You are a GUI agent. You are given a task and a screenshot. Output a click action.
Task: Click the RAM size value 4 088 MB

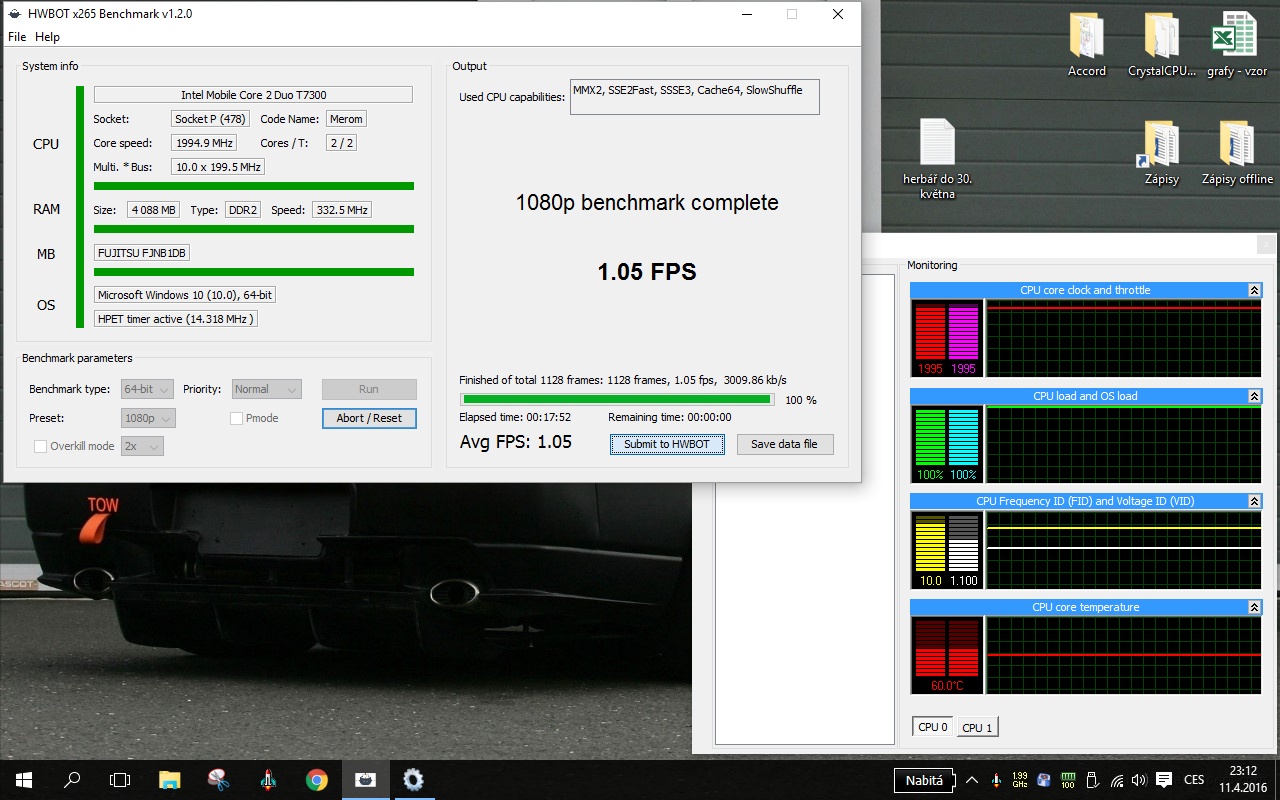pos(154,210)
